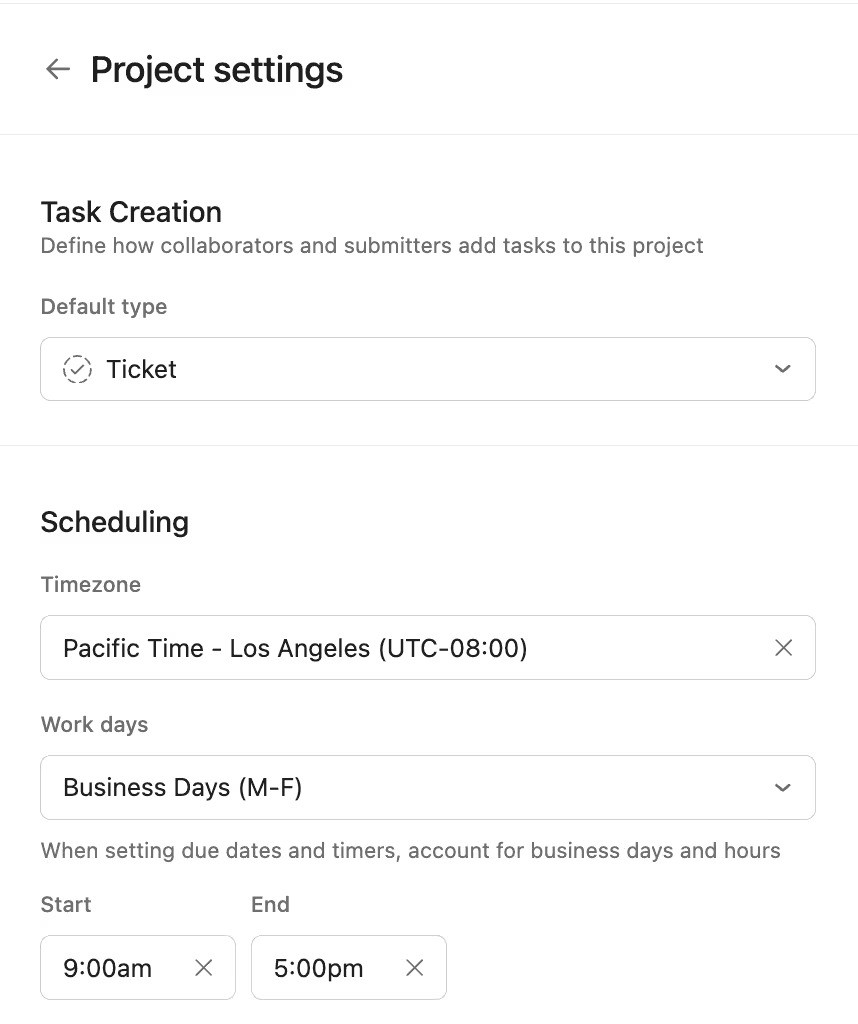Click the 5:00pm end time field

click(349, 967)
